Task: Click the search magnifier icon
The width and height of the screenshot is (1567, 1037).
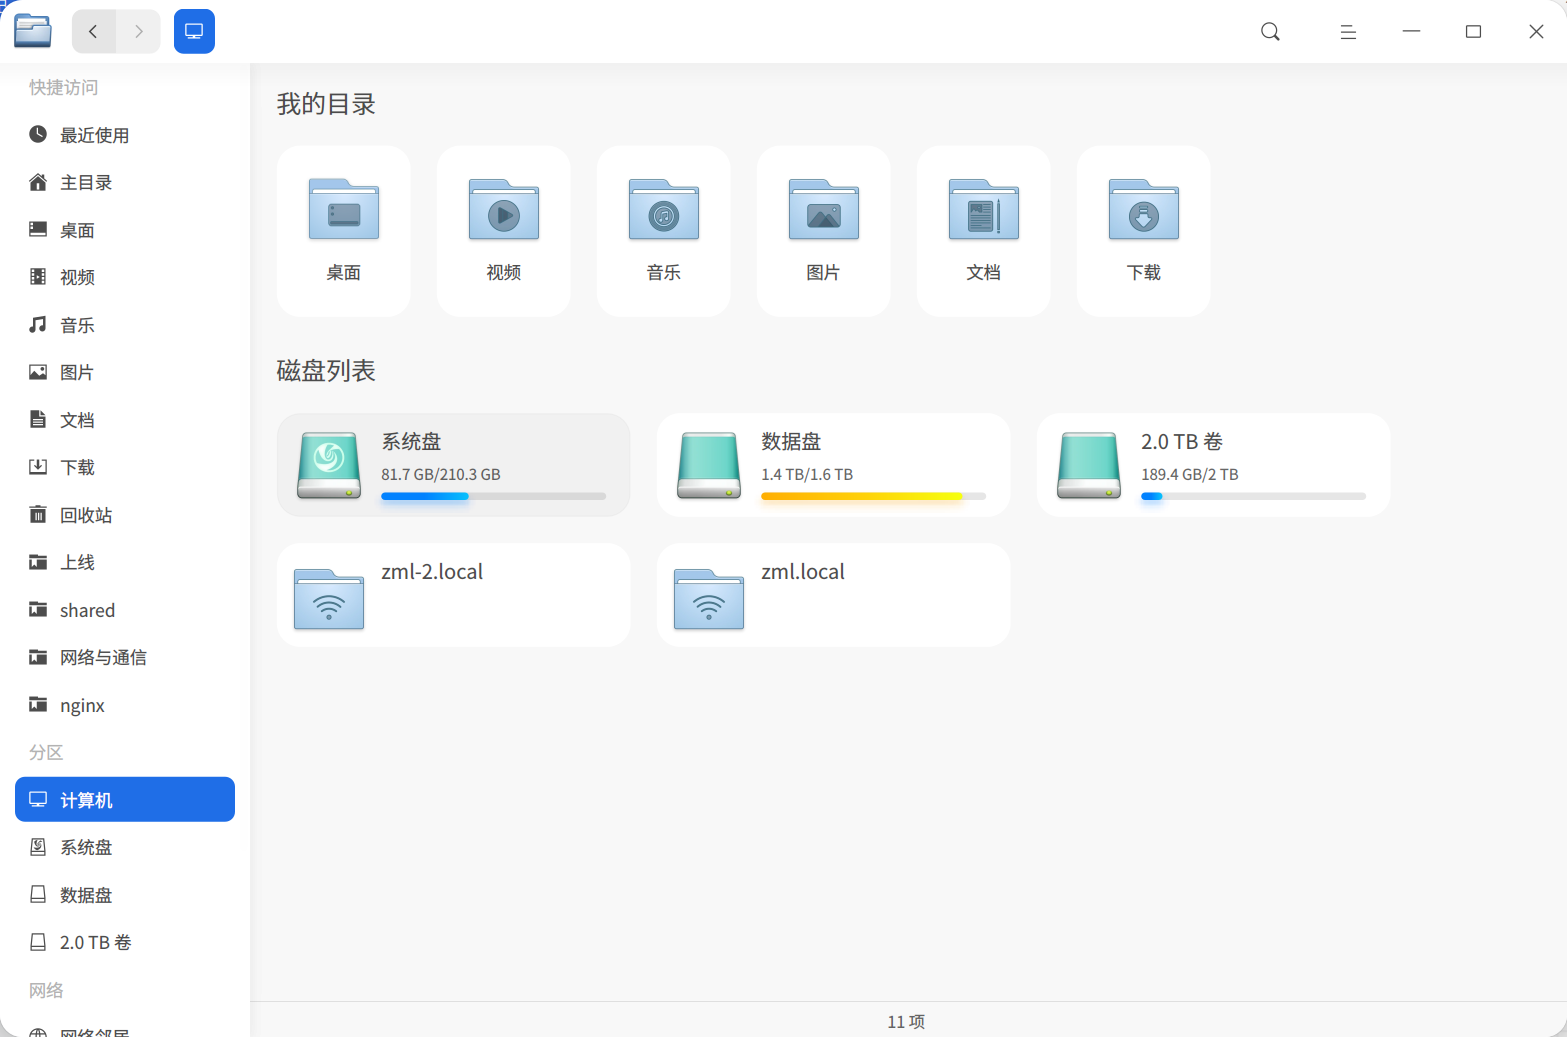Action: click(1270, 32)
